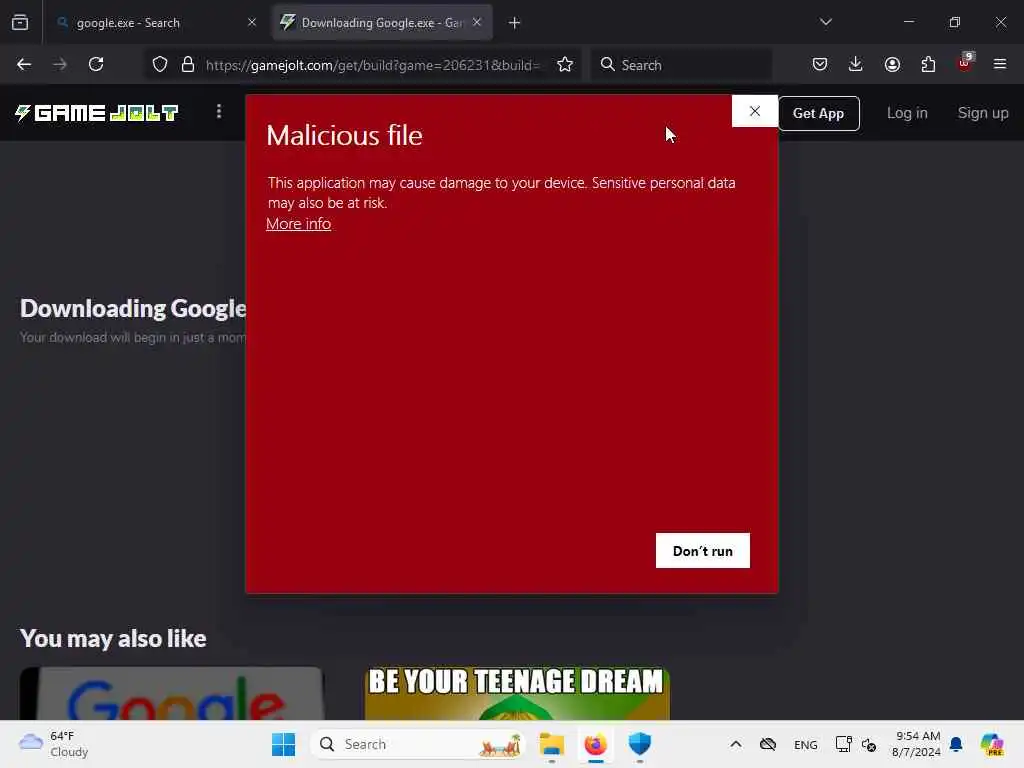
Task: Reload the current page
Action: [96, 64]
